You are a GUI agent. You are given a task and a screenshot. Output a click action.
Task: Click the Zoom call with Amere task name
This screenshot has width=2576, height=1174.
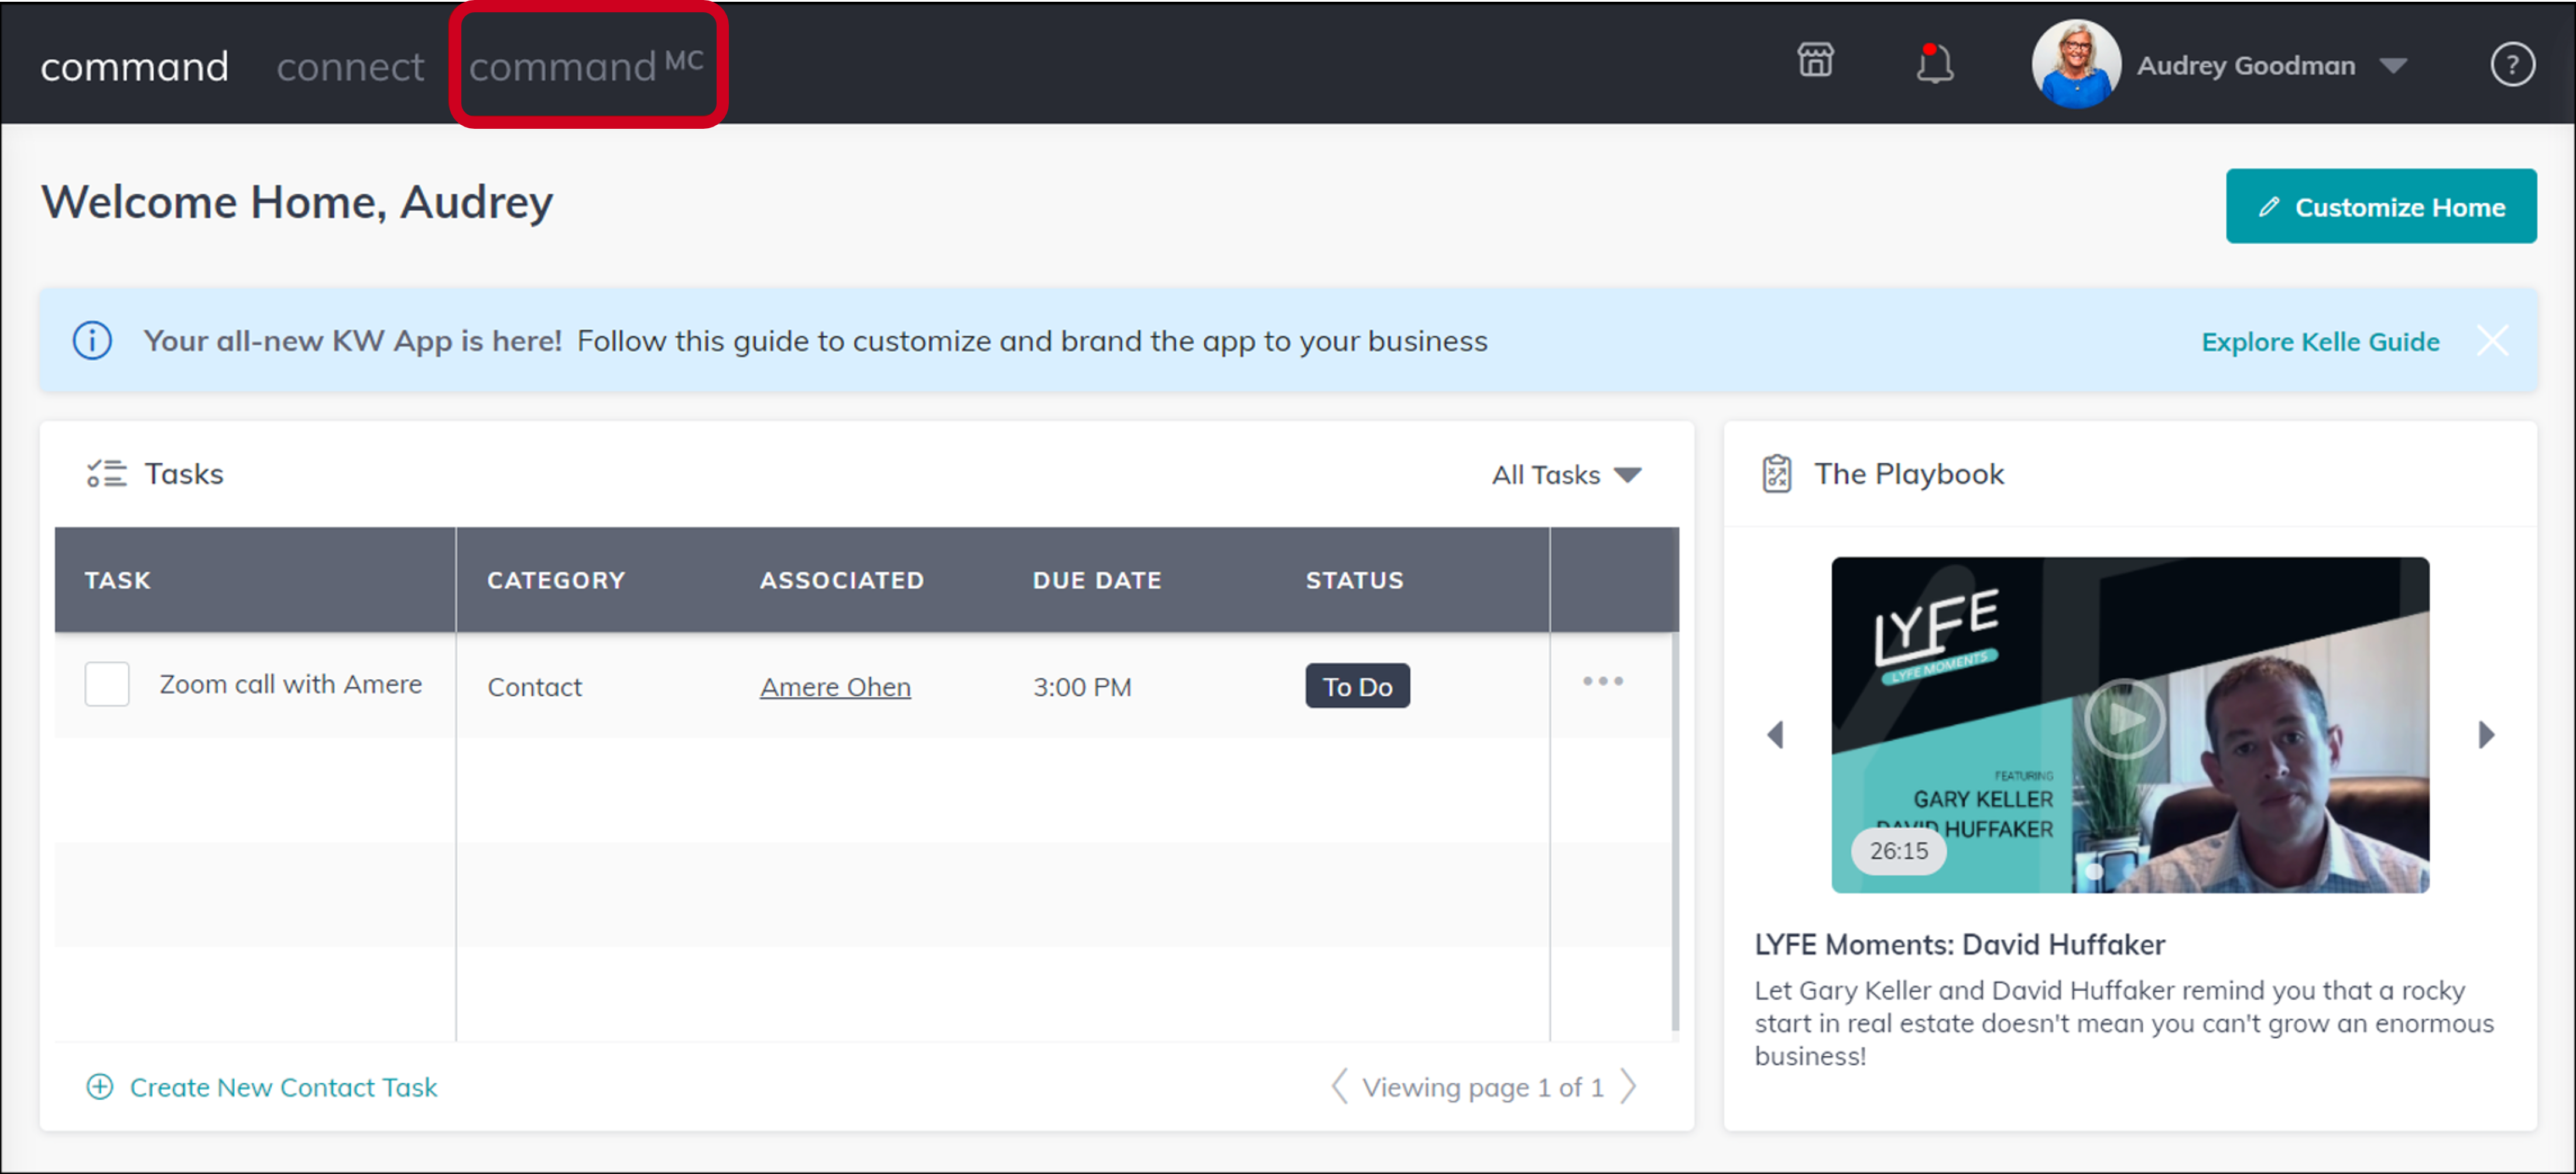[x=290, y=684]
